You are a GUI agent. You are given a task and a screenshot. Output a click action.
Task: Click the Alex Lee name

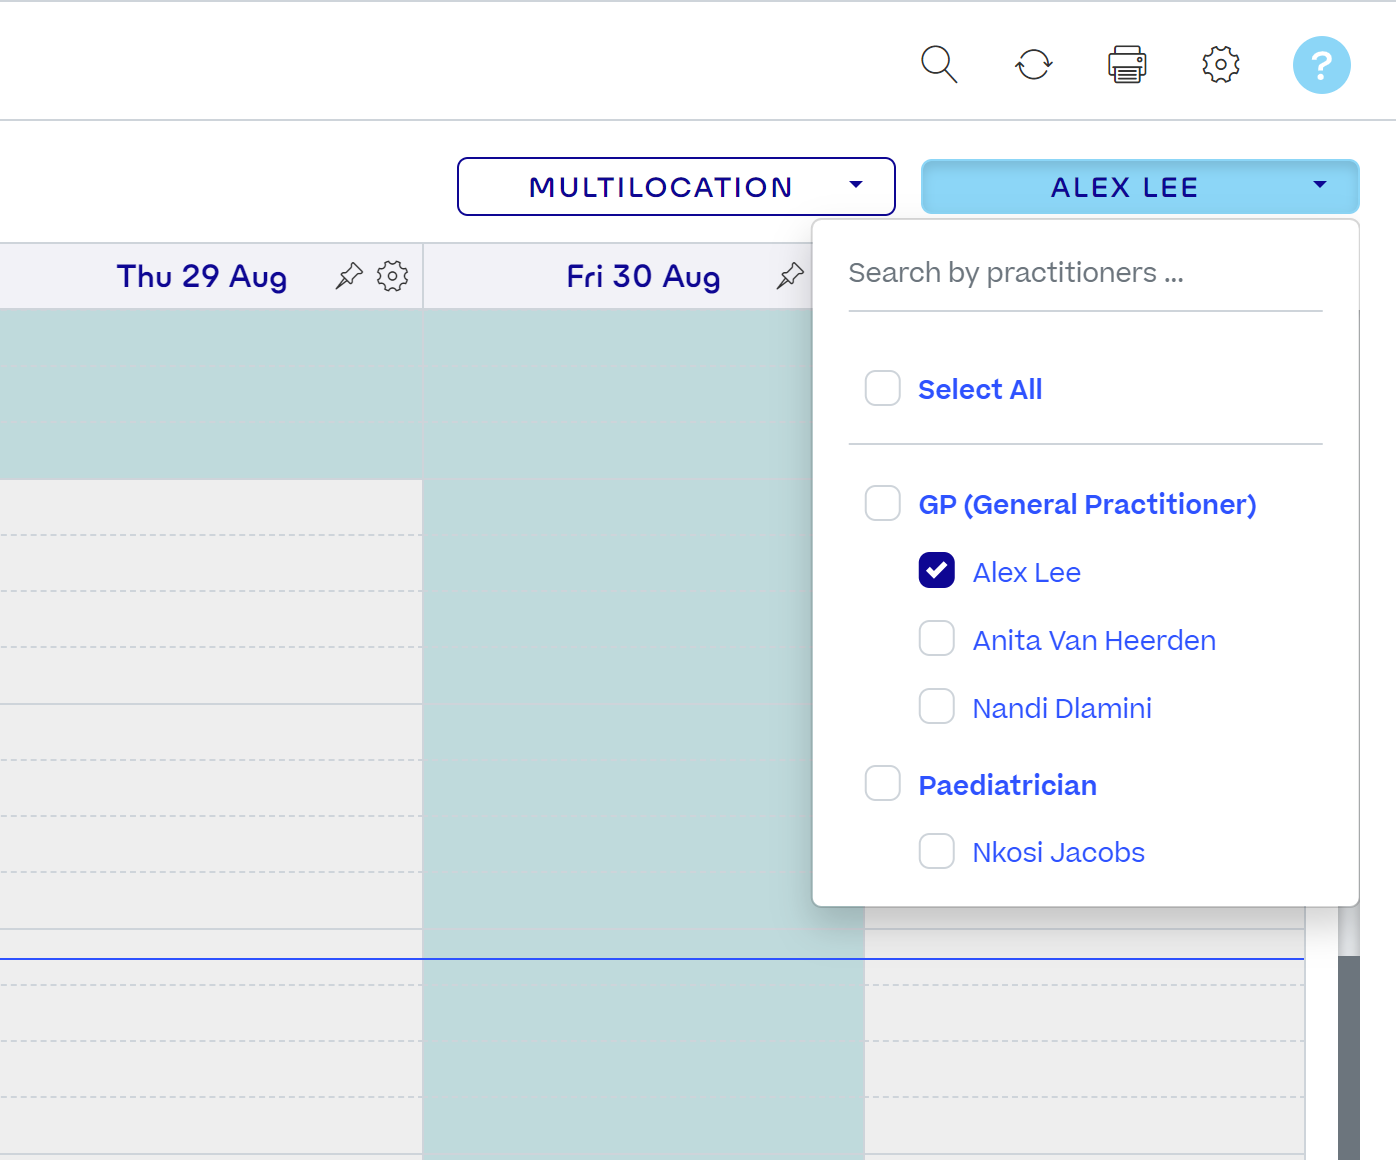1027,573
